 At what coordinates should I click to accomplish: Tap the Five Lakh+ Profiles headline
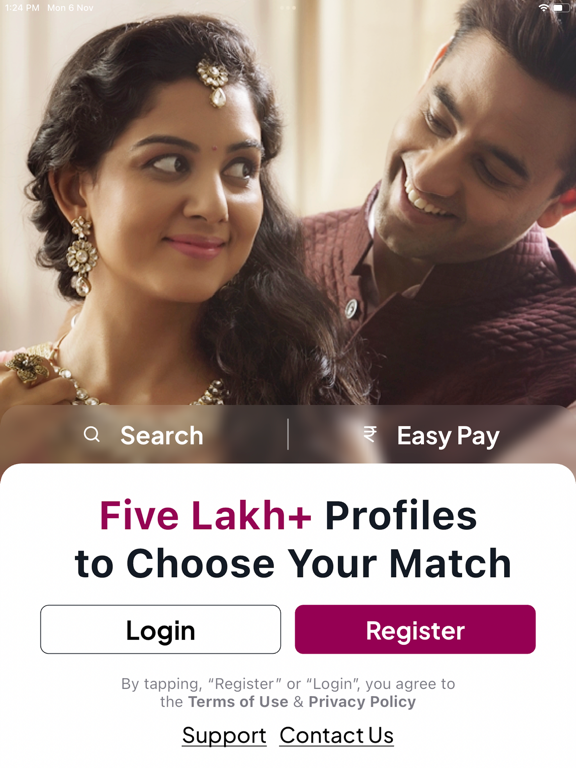pos(288,515)
